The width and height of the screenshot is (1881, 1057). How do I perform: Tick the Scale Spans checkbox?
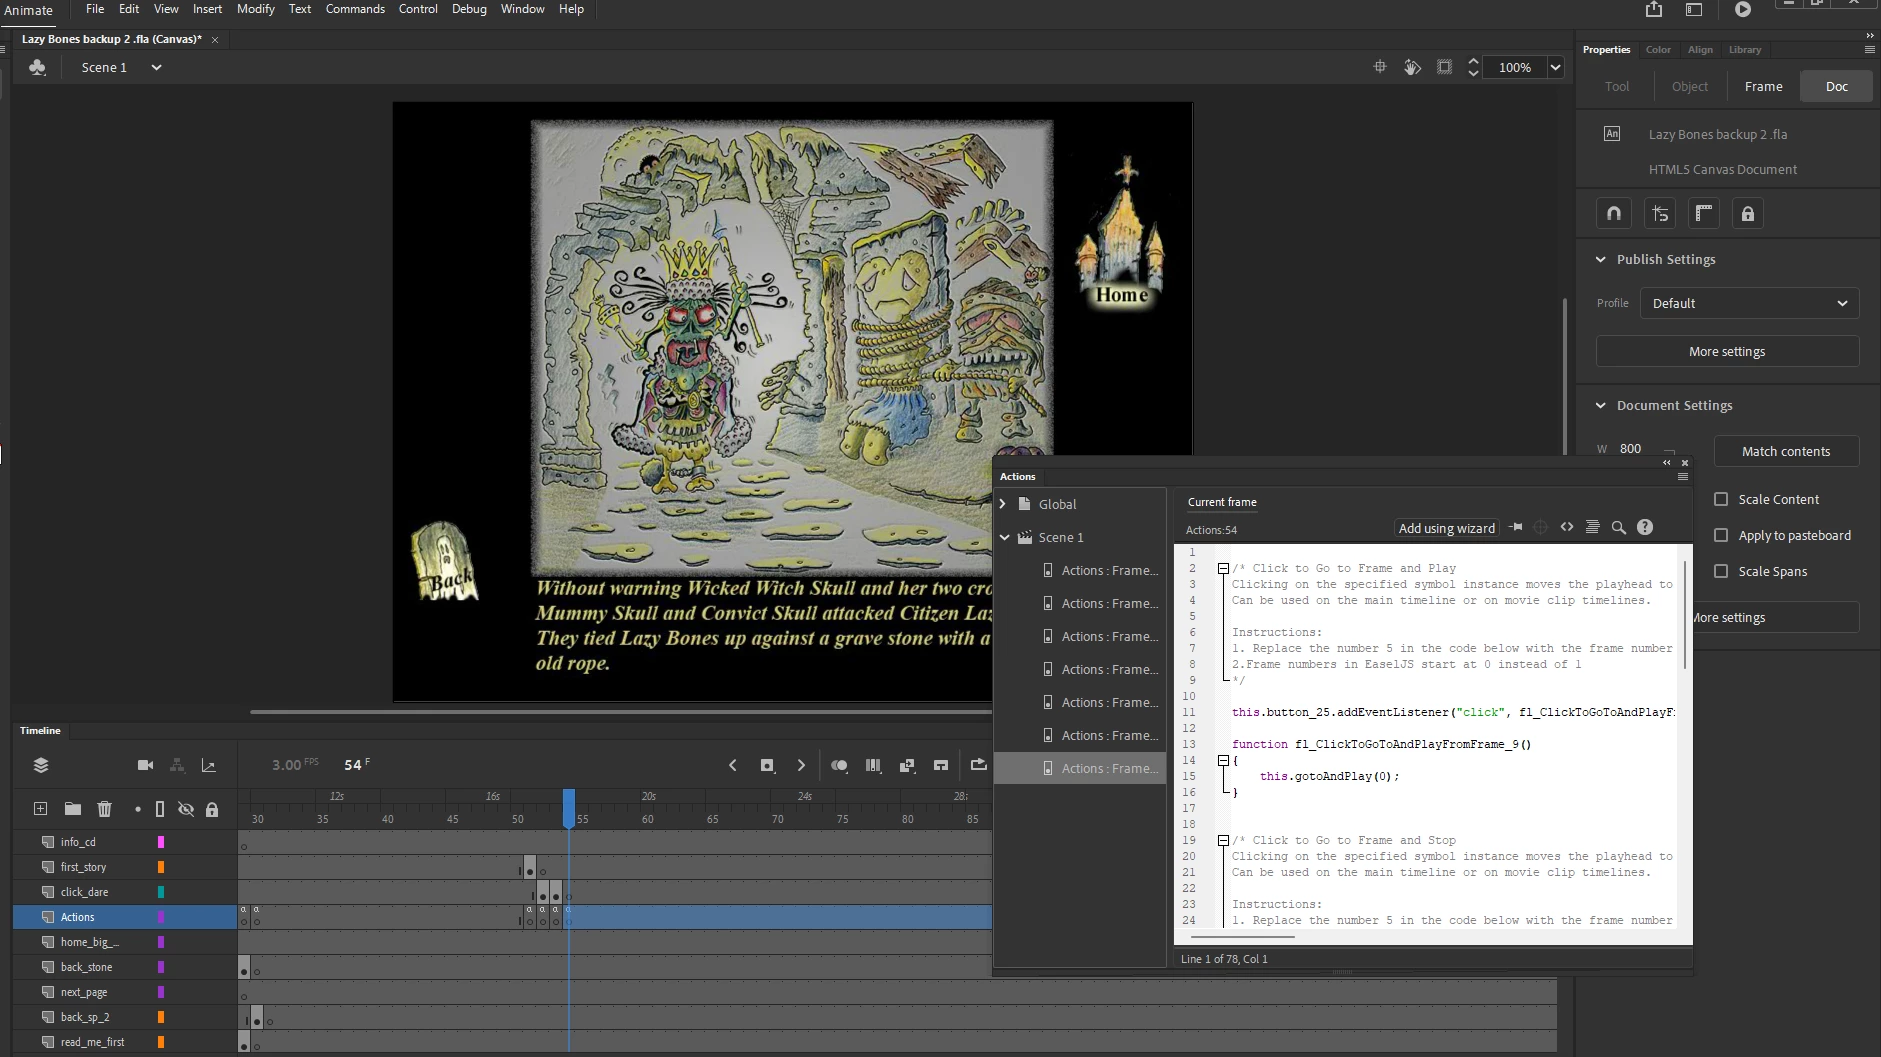(x=1721, y=571)
